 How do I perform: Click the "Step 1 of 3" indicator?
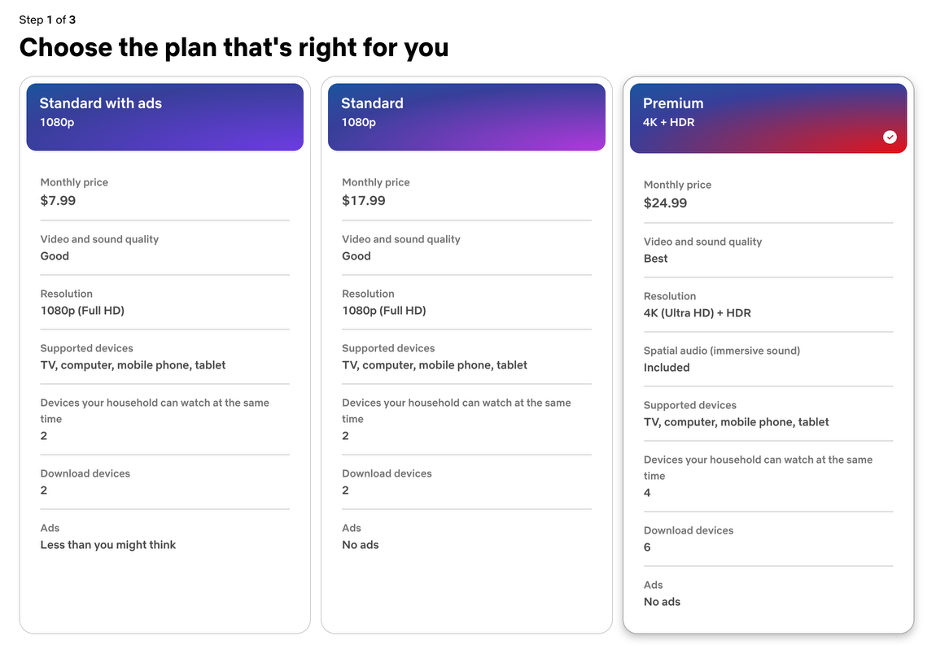point(47,20)
